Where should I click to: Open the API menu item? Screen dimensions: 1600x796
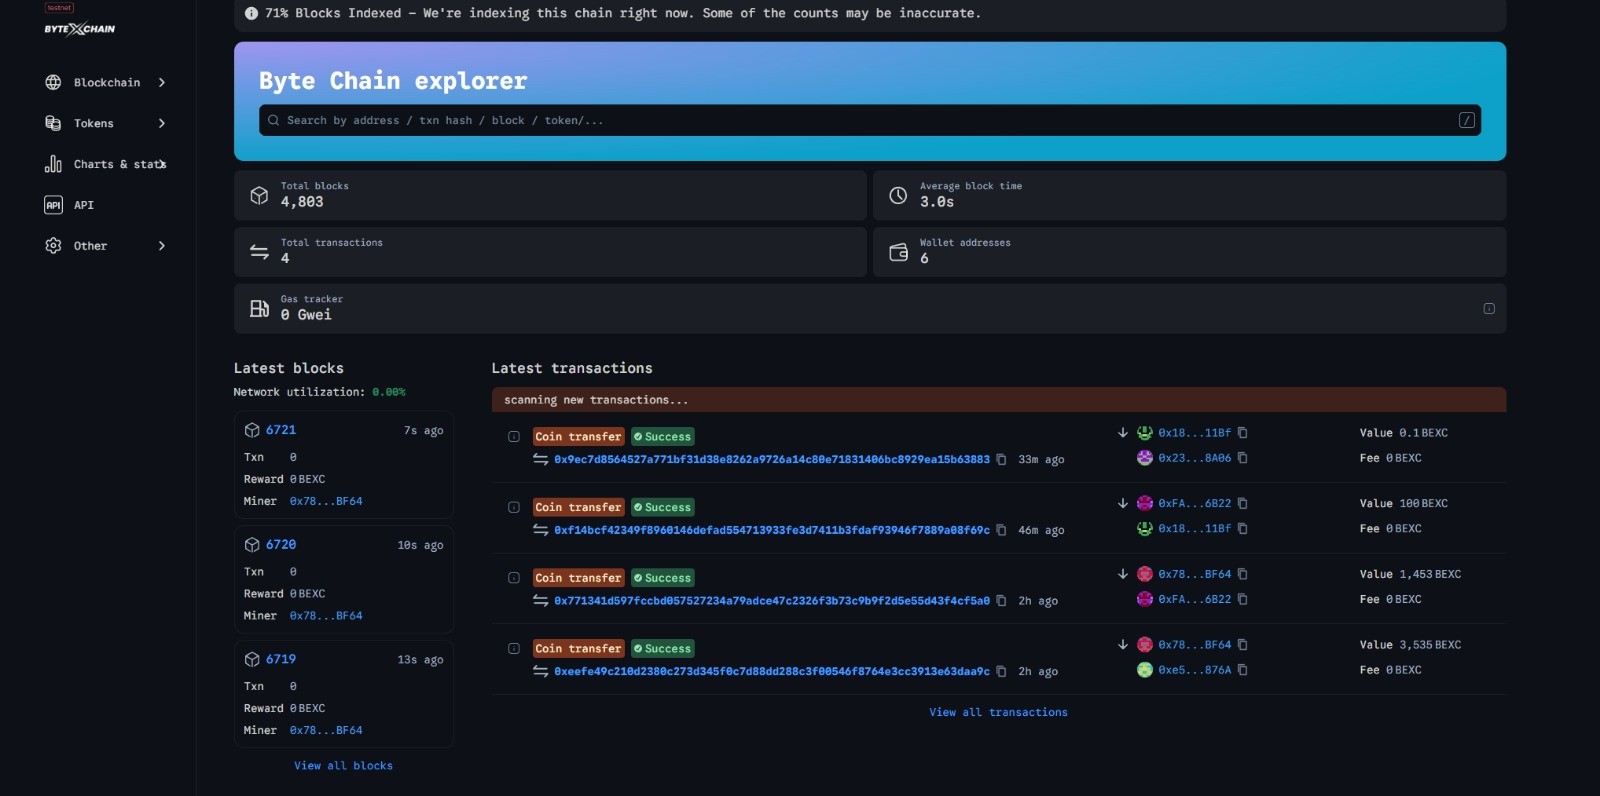coord(83,205)
